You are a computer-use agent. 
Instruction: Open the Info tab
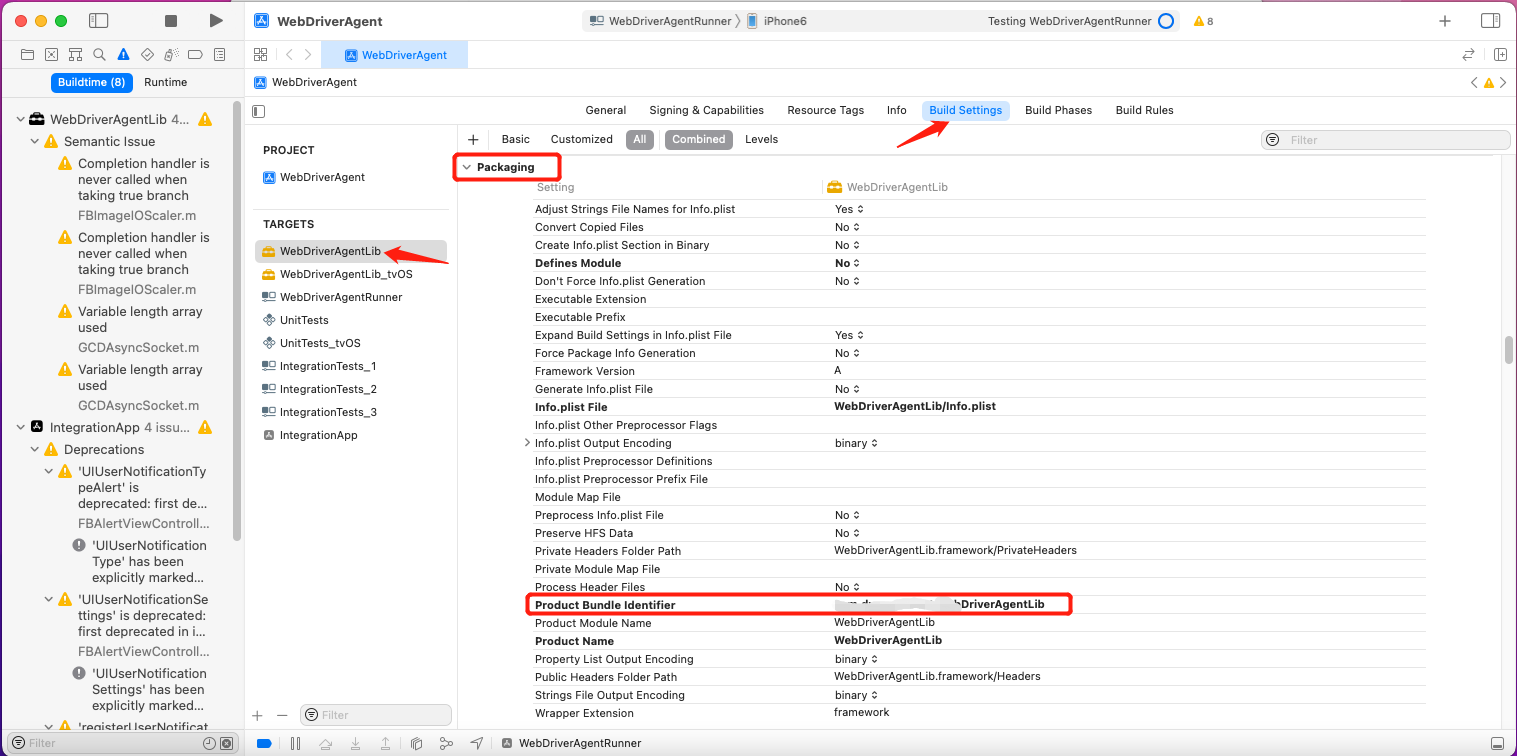click(897, 110)
